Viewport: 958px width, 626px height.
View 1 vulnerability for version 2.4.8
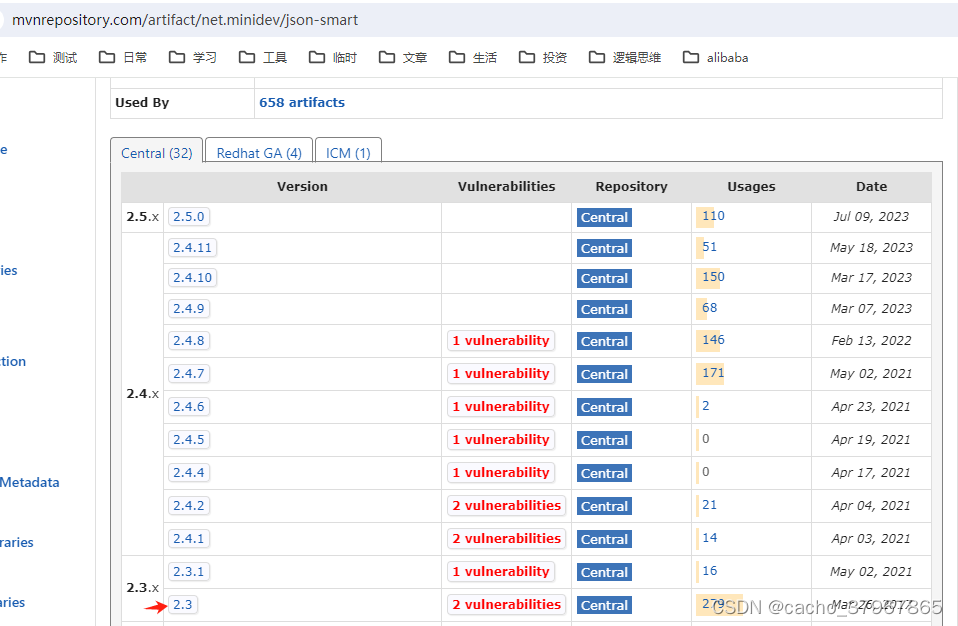(500, 340)
